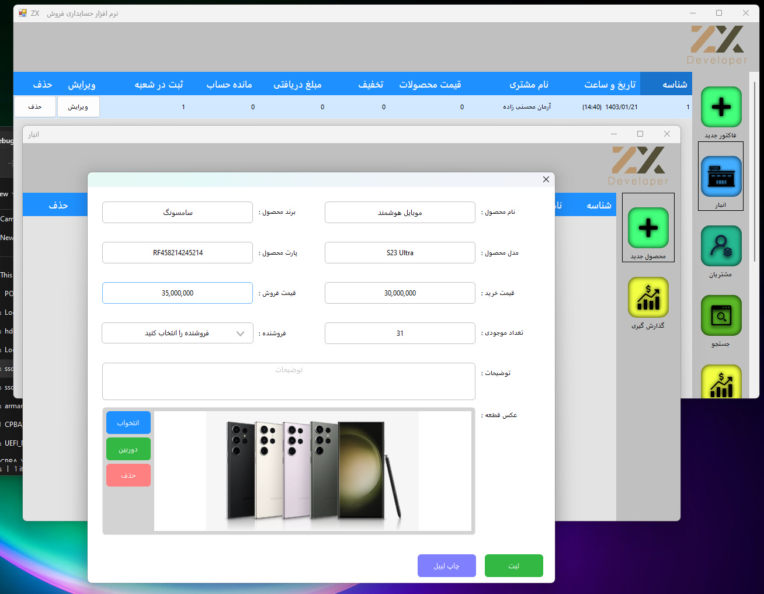Click the green camera (دوربین) button
Viewport: 764px width, 594px height.
click(128, 449)
